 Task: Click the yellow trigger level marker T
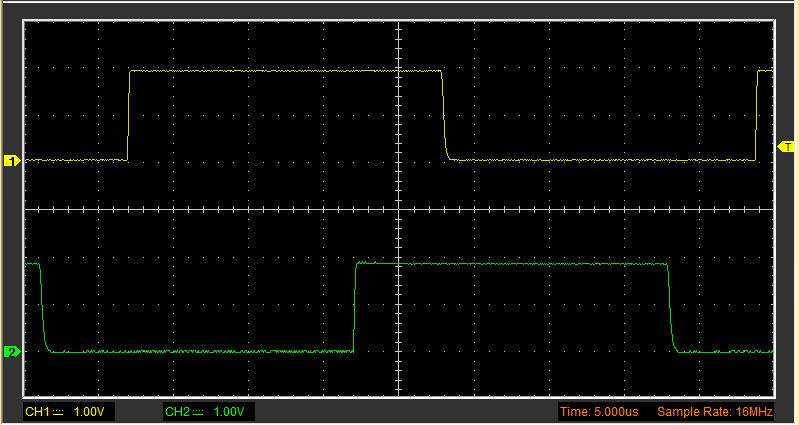pyautogui.click(x=786, y=147)
